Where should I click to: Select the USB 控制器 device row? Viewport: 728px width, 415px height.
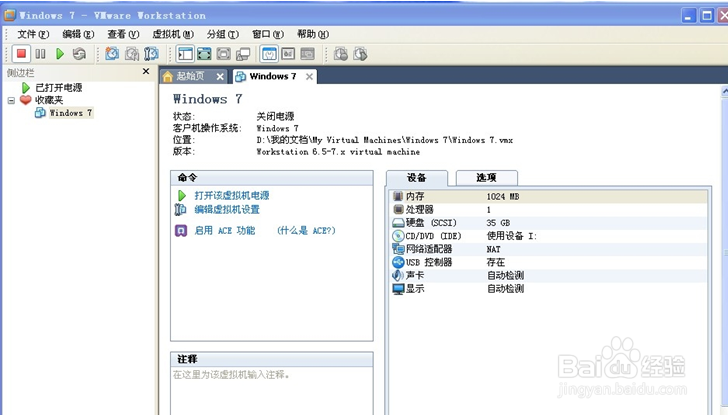click(x=548, y=262)
